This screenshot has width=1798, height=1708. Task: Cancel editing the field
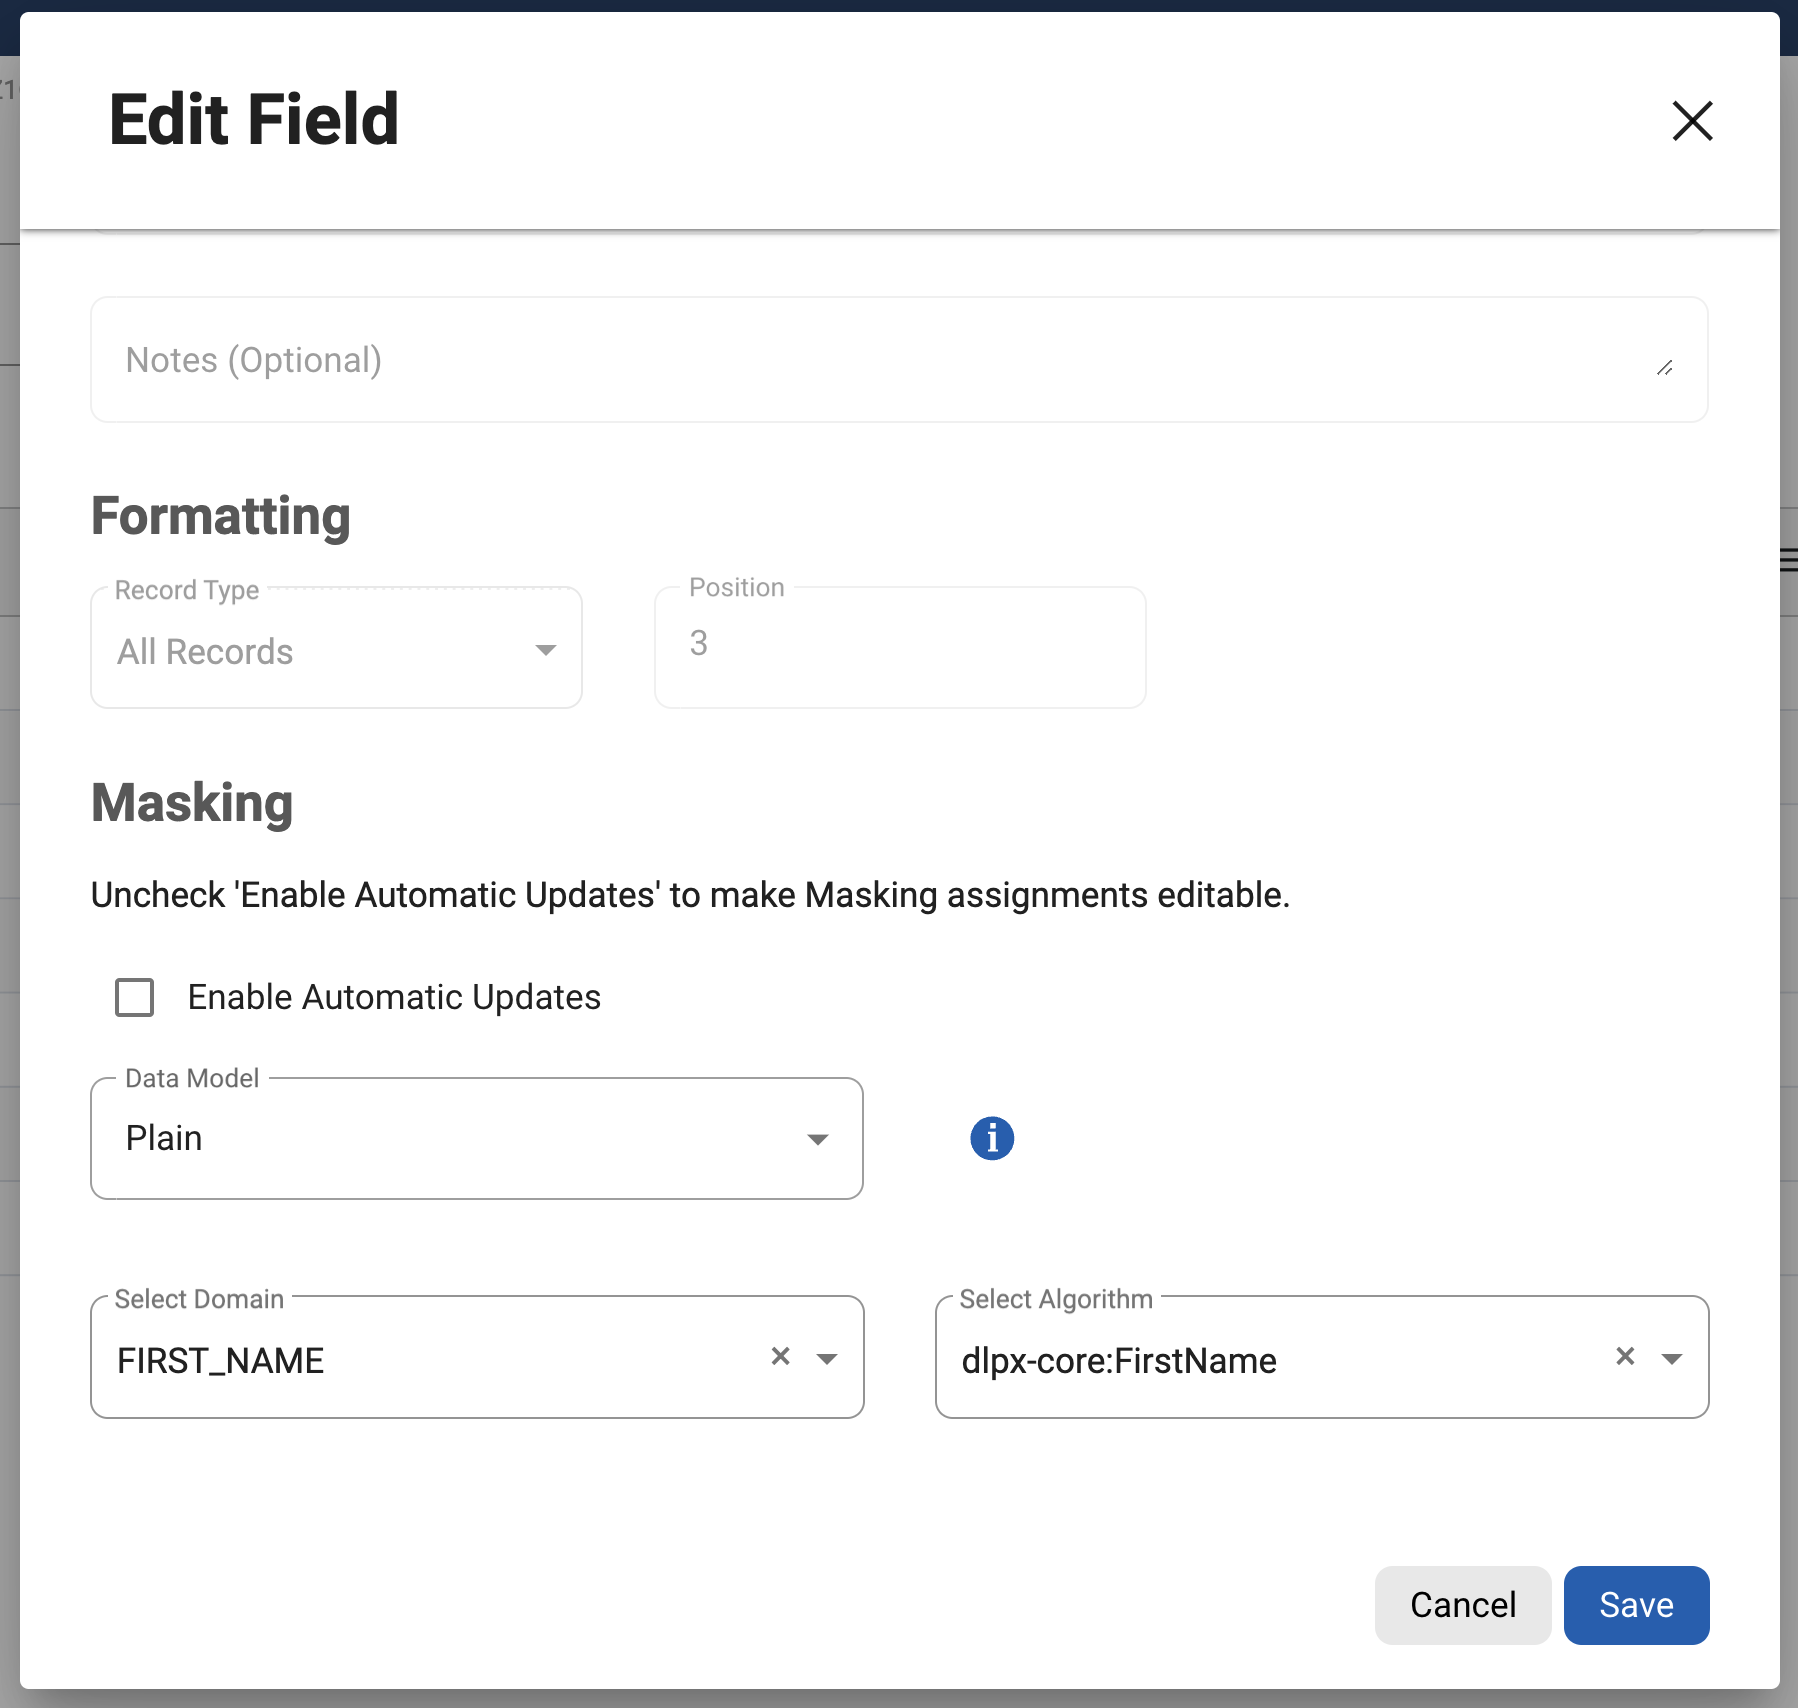click(x=1462, y=1604)
